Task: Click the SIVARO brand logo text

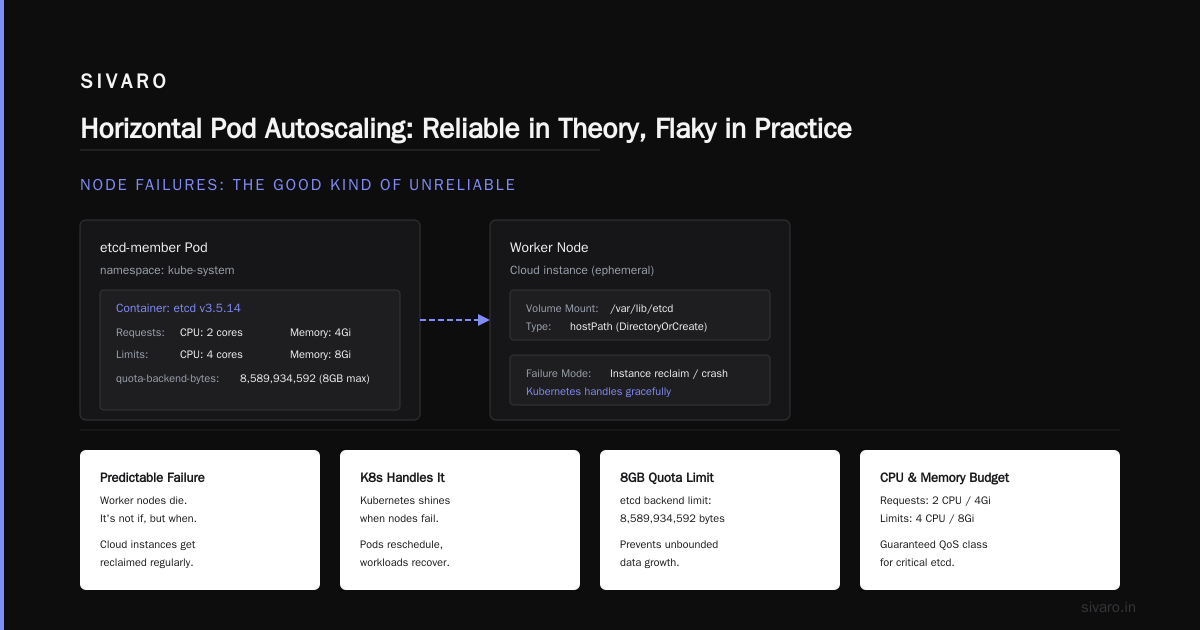Action: (x=124, y=82)
